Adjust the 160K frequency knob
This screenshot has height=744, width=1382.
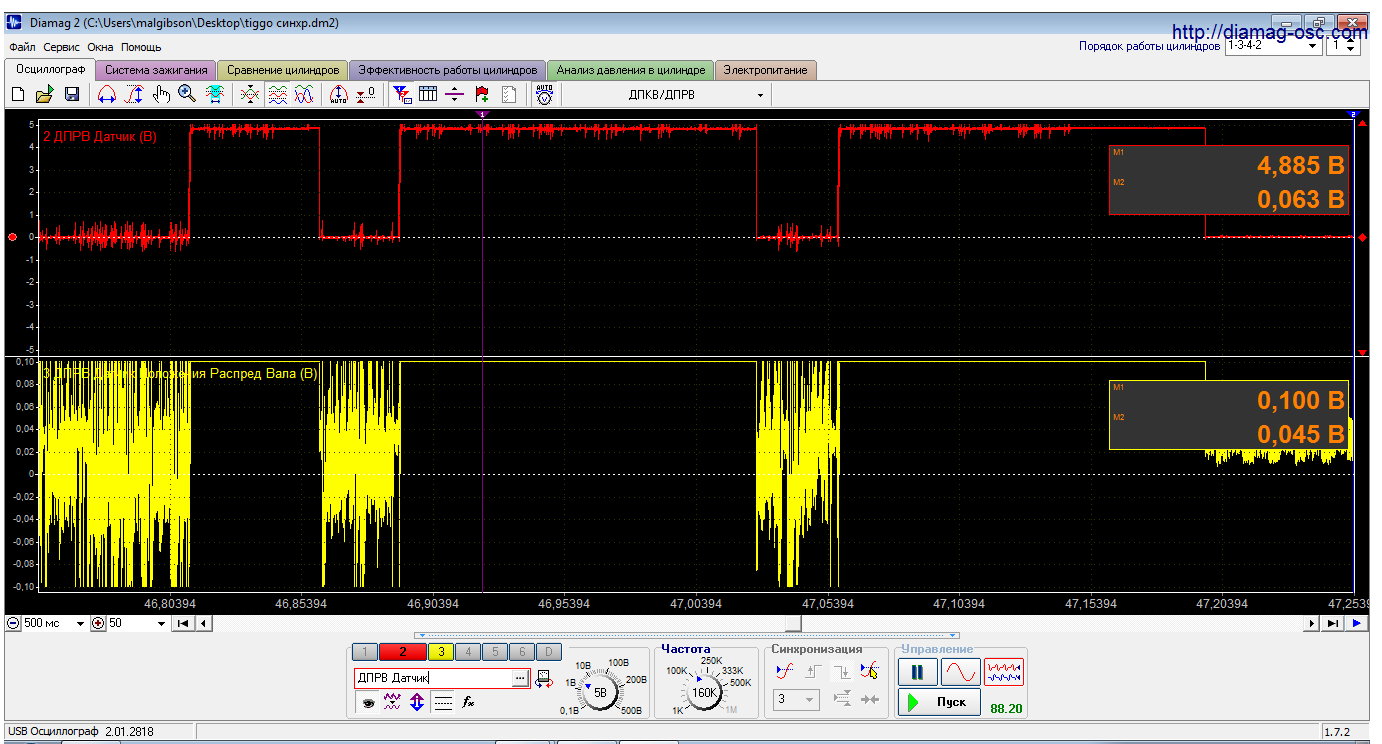704,691
